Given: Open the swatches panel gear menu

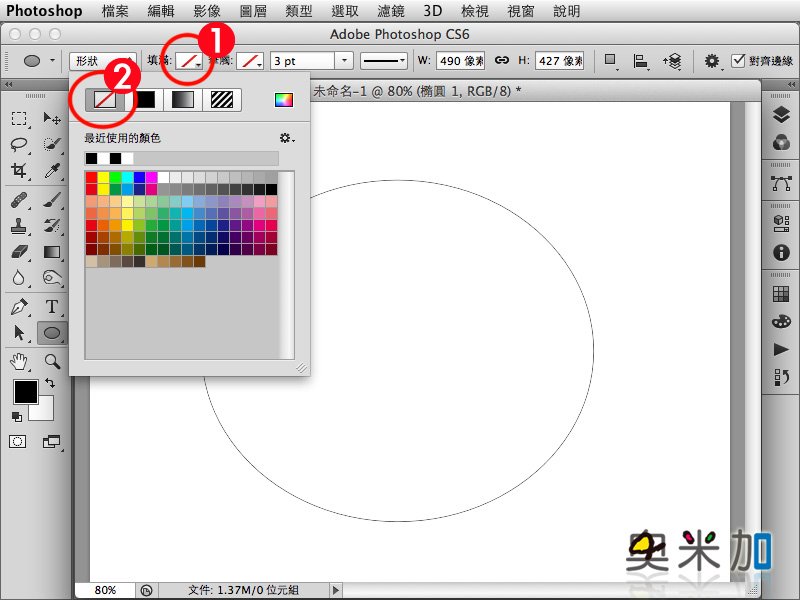Looking at the screenshot, I should (x=287, y=138).
